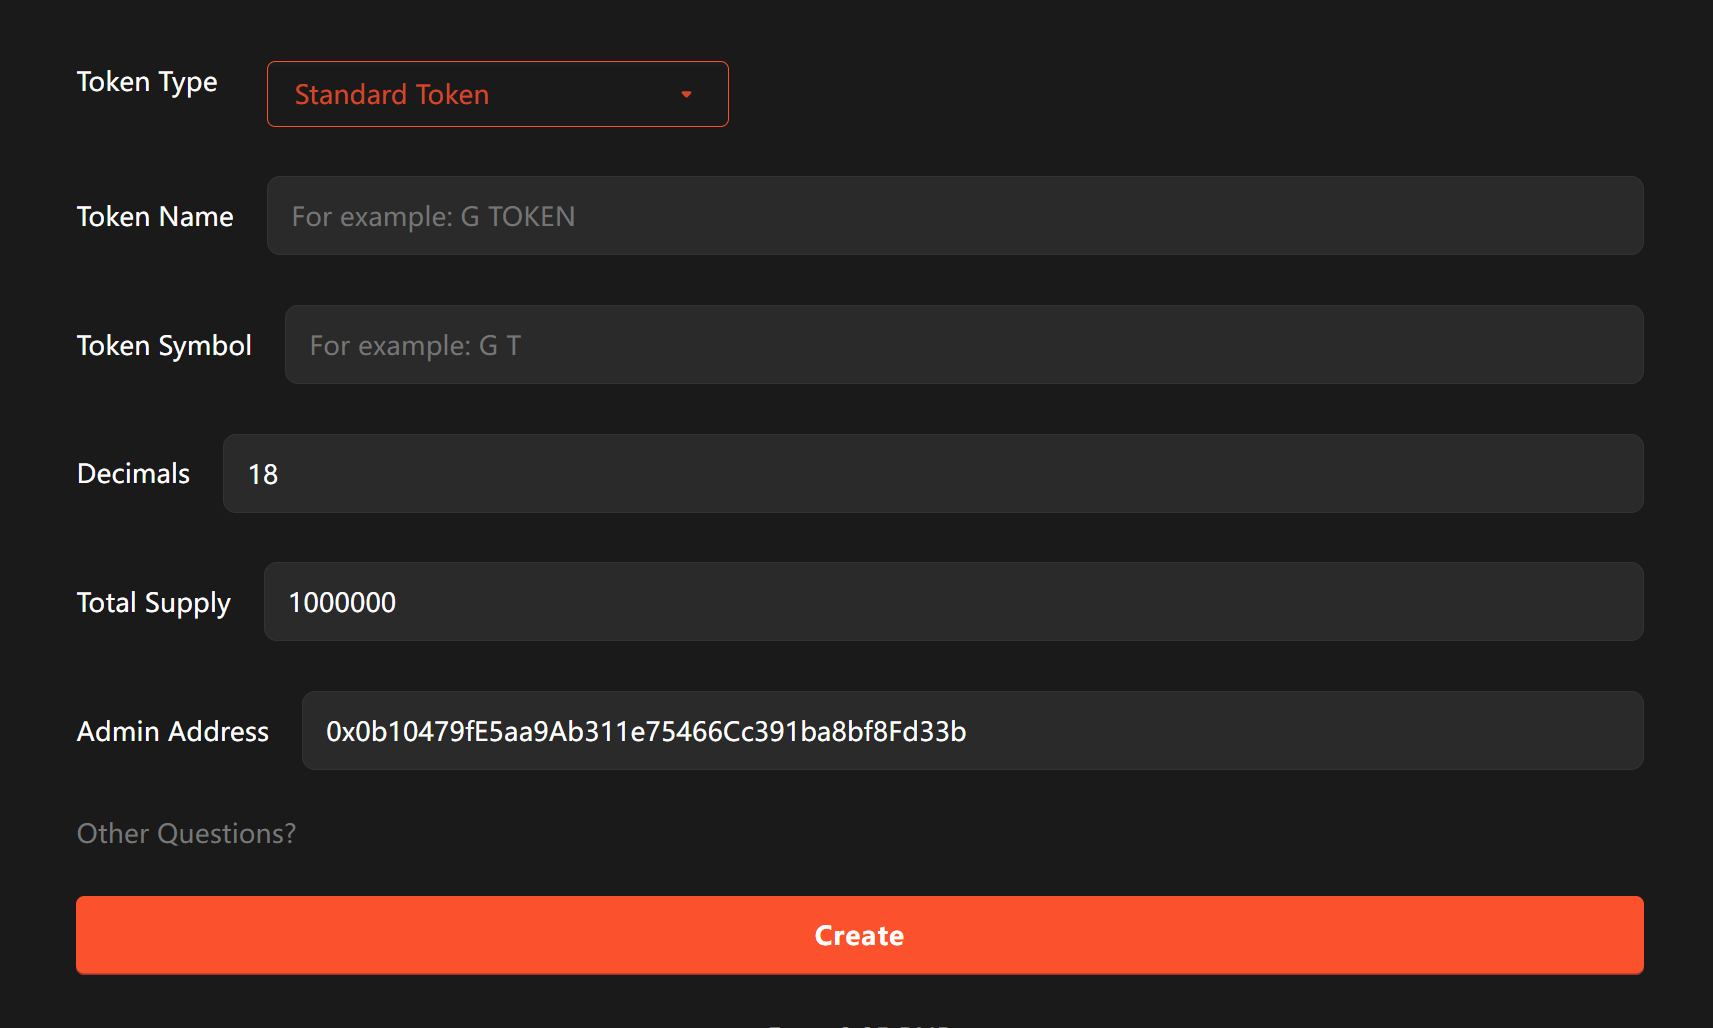Click the Decimals label
Screen dimensions: 1713x1028
pyautogui.click(x=133, y=473)
